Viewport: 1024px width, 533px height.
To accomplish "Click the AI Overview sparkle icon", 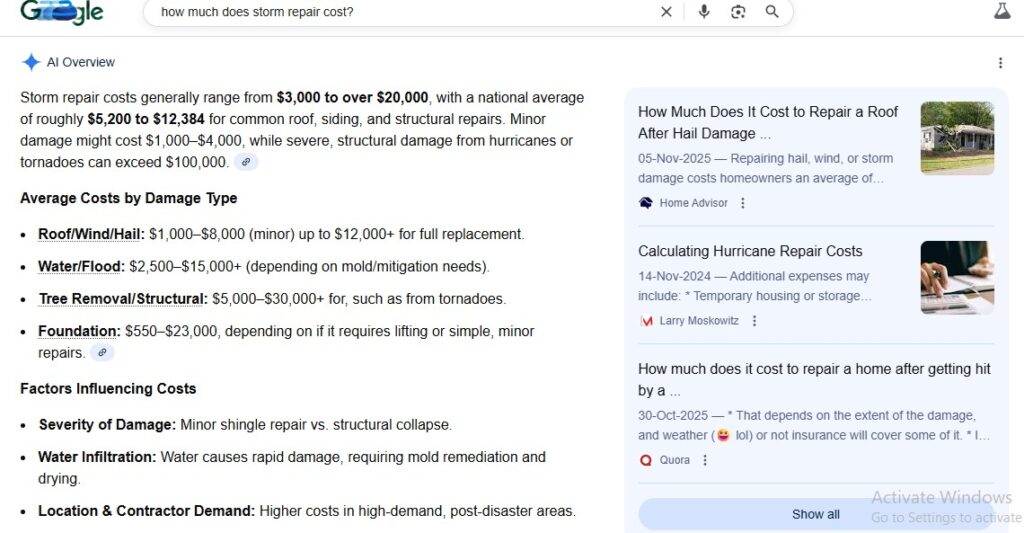I will 31,62.
